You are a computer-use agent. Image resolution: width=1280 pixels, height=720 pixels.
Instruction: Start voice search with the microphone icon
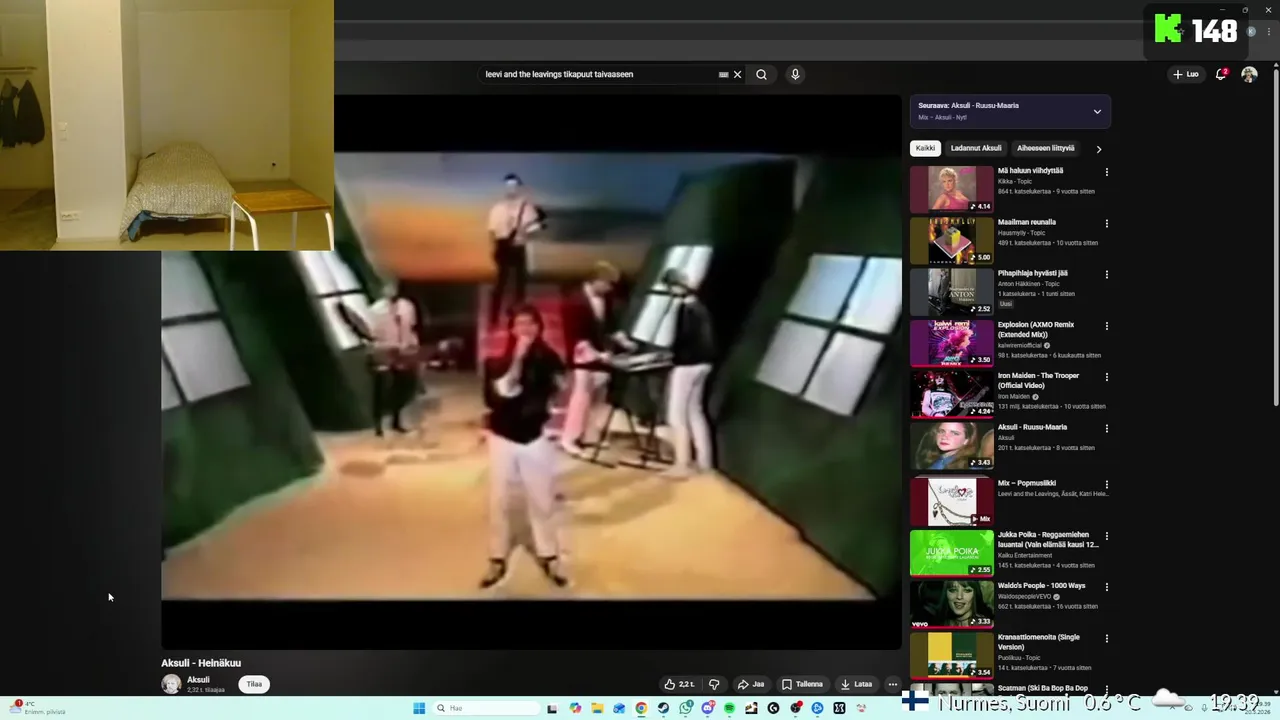795,74
